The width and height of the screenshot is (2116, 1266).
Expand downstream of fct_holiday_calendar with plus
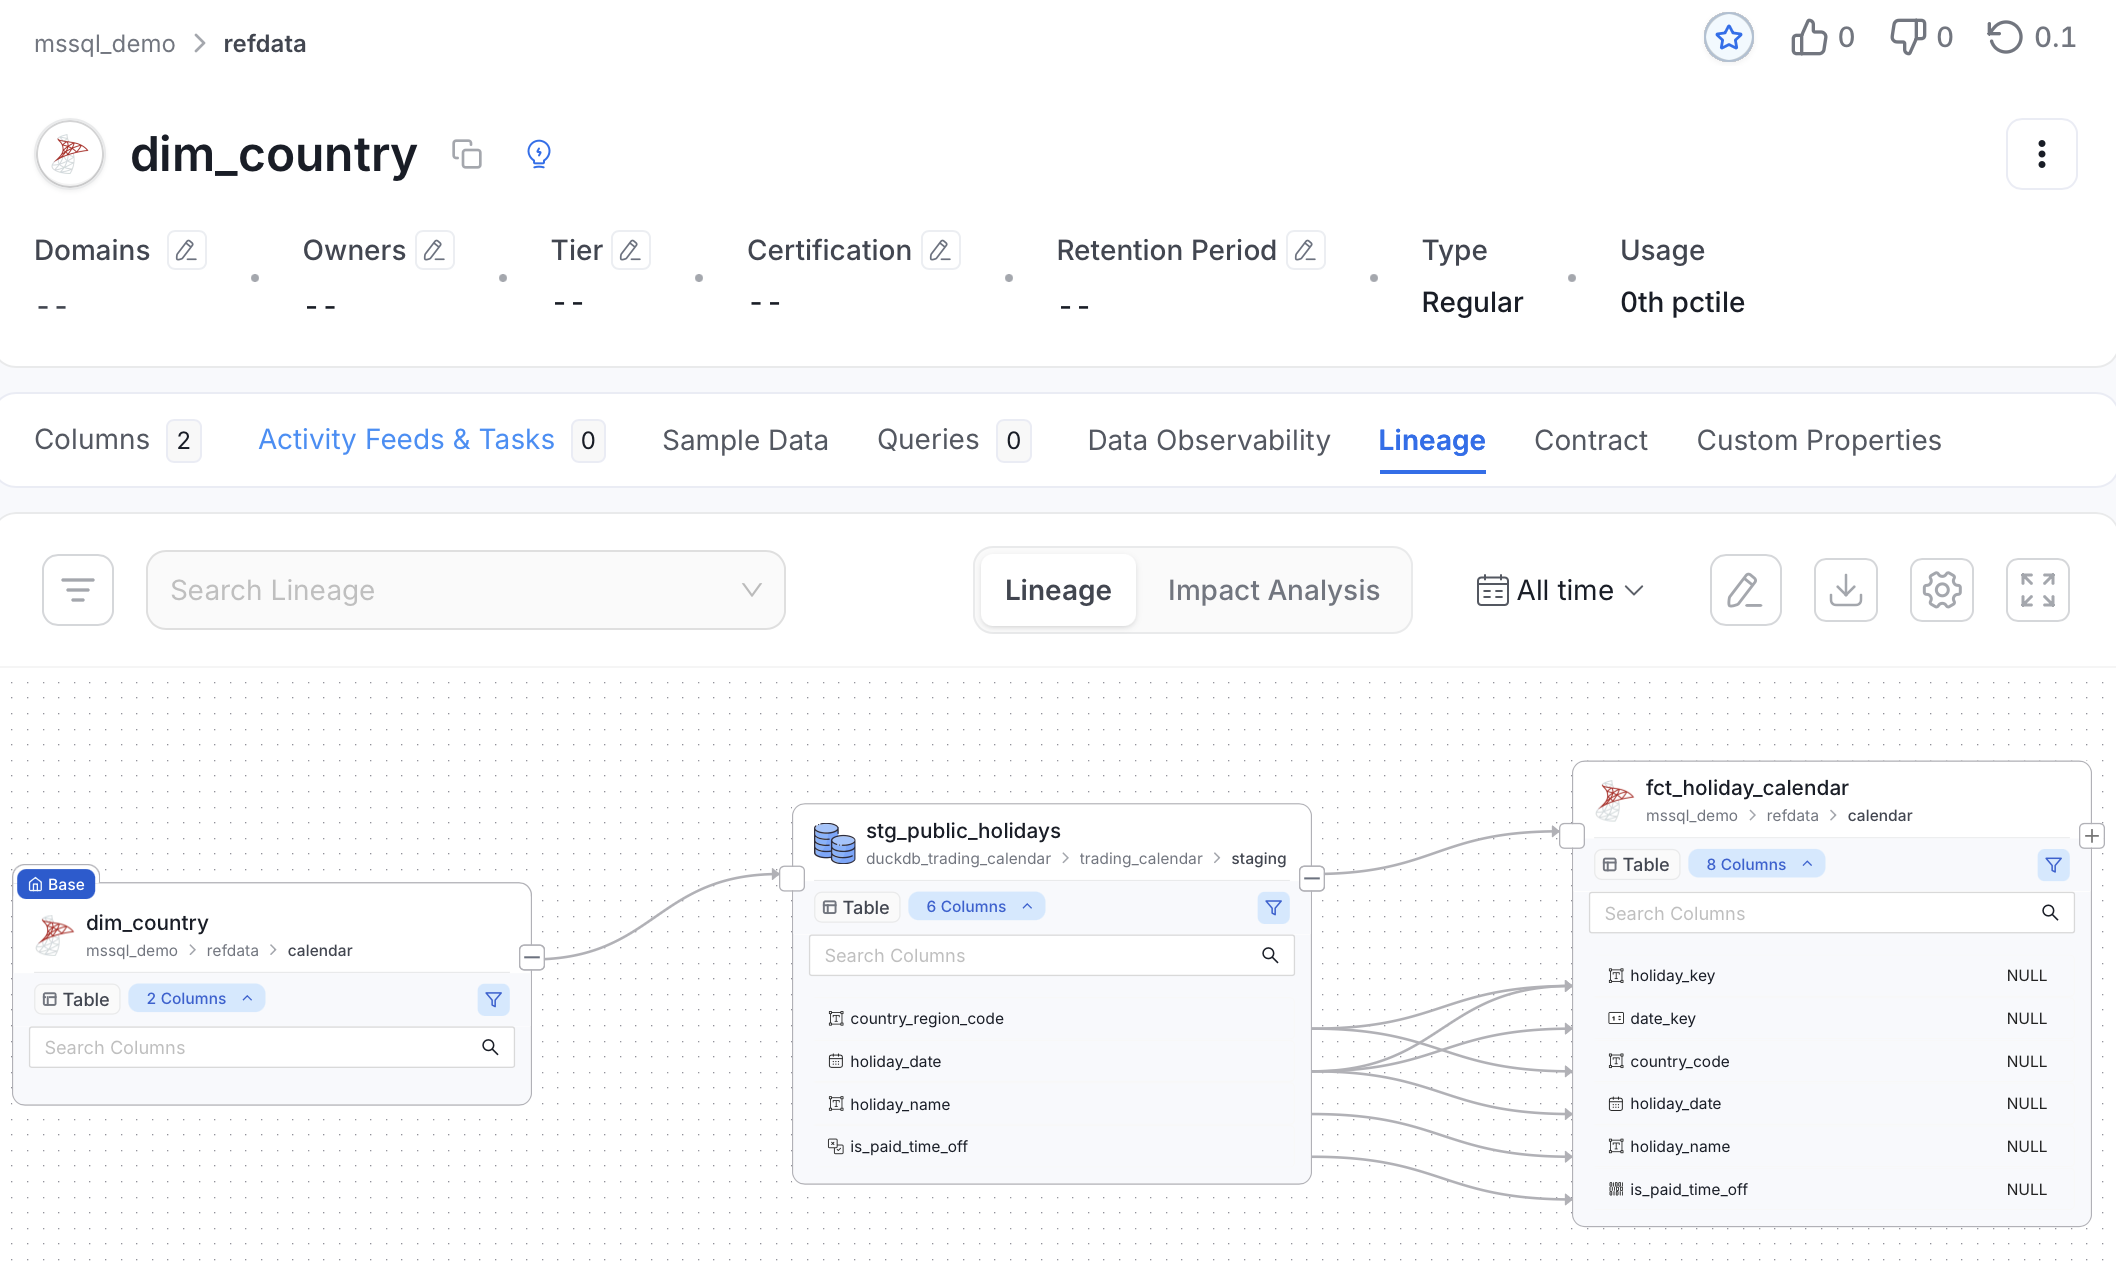click(x=2092, y=835)
